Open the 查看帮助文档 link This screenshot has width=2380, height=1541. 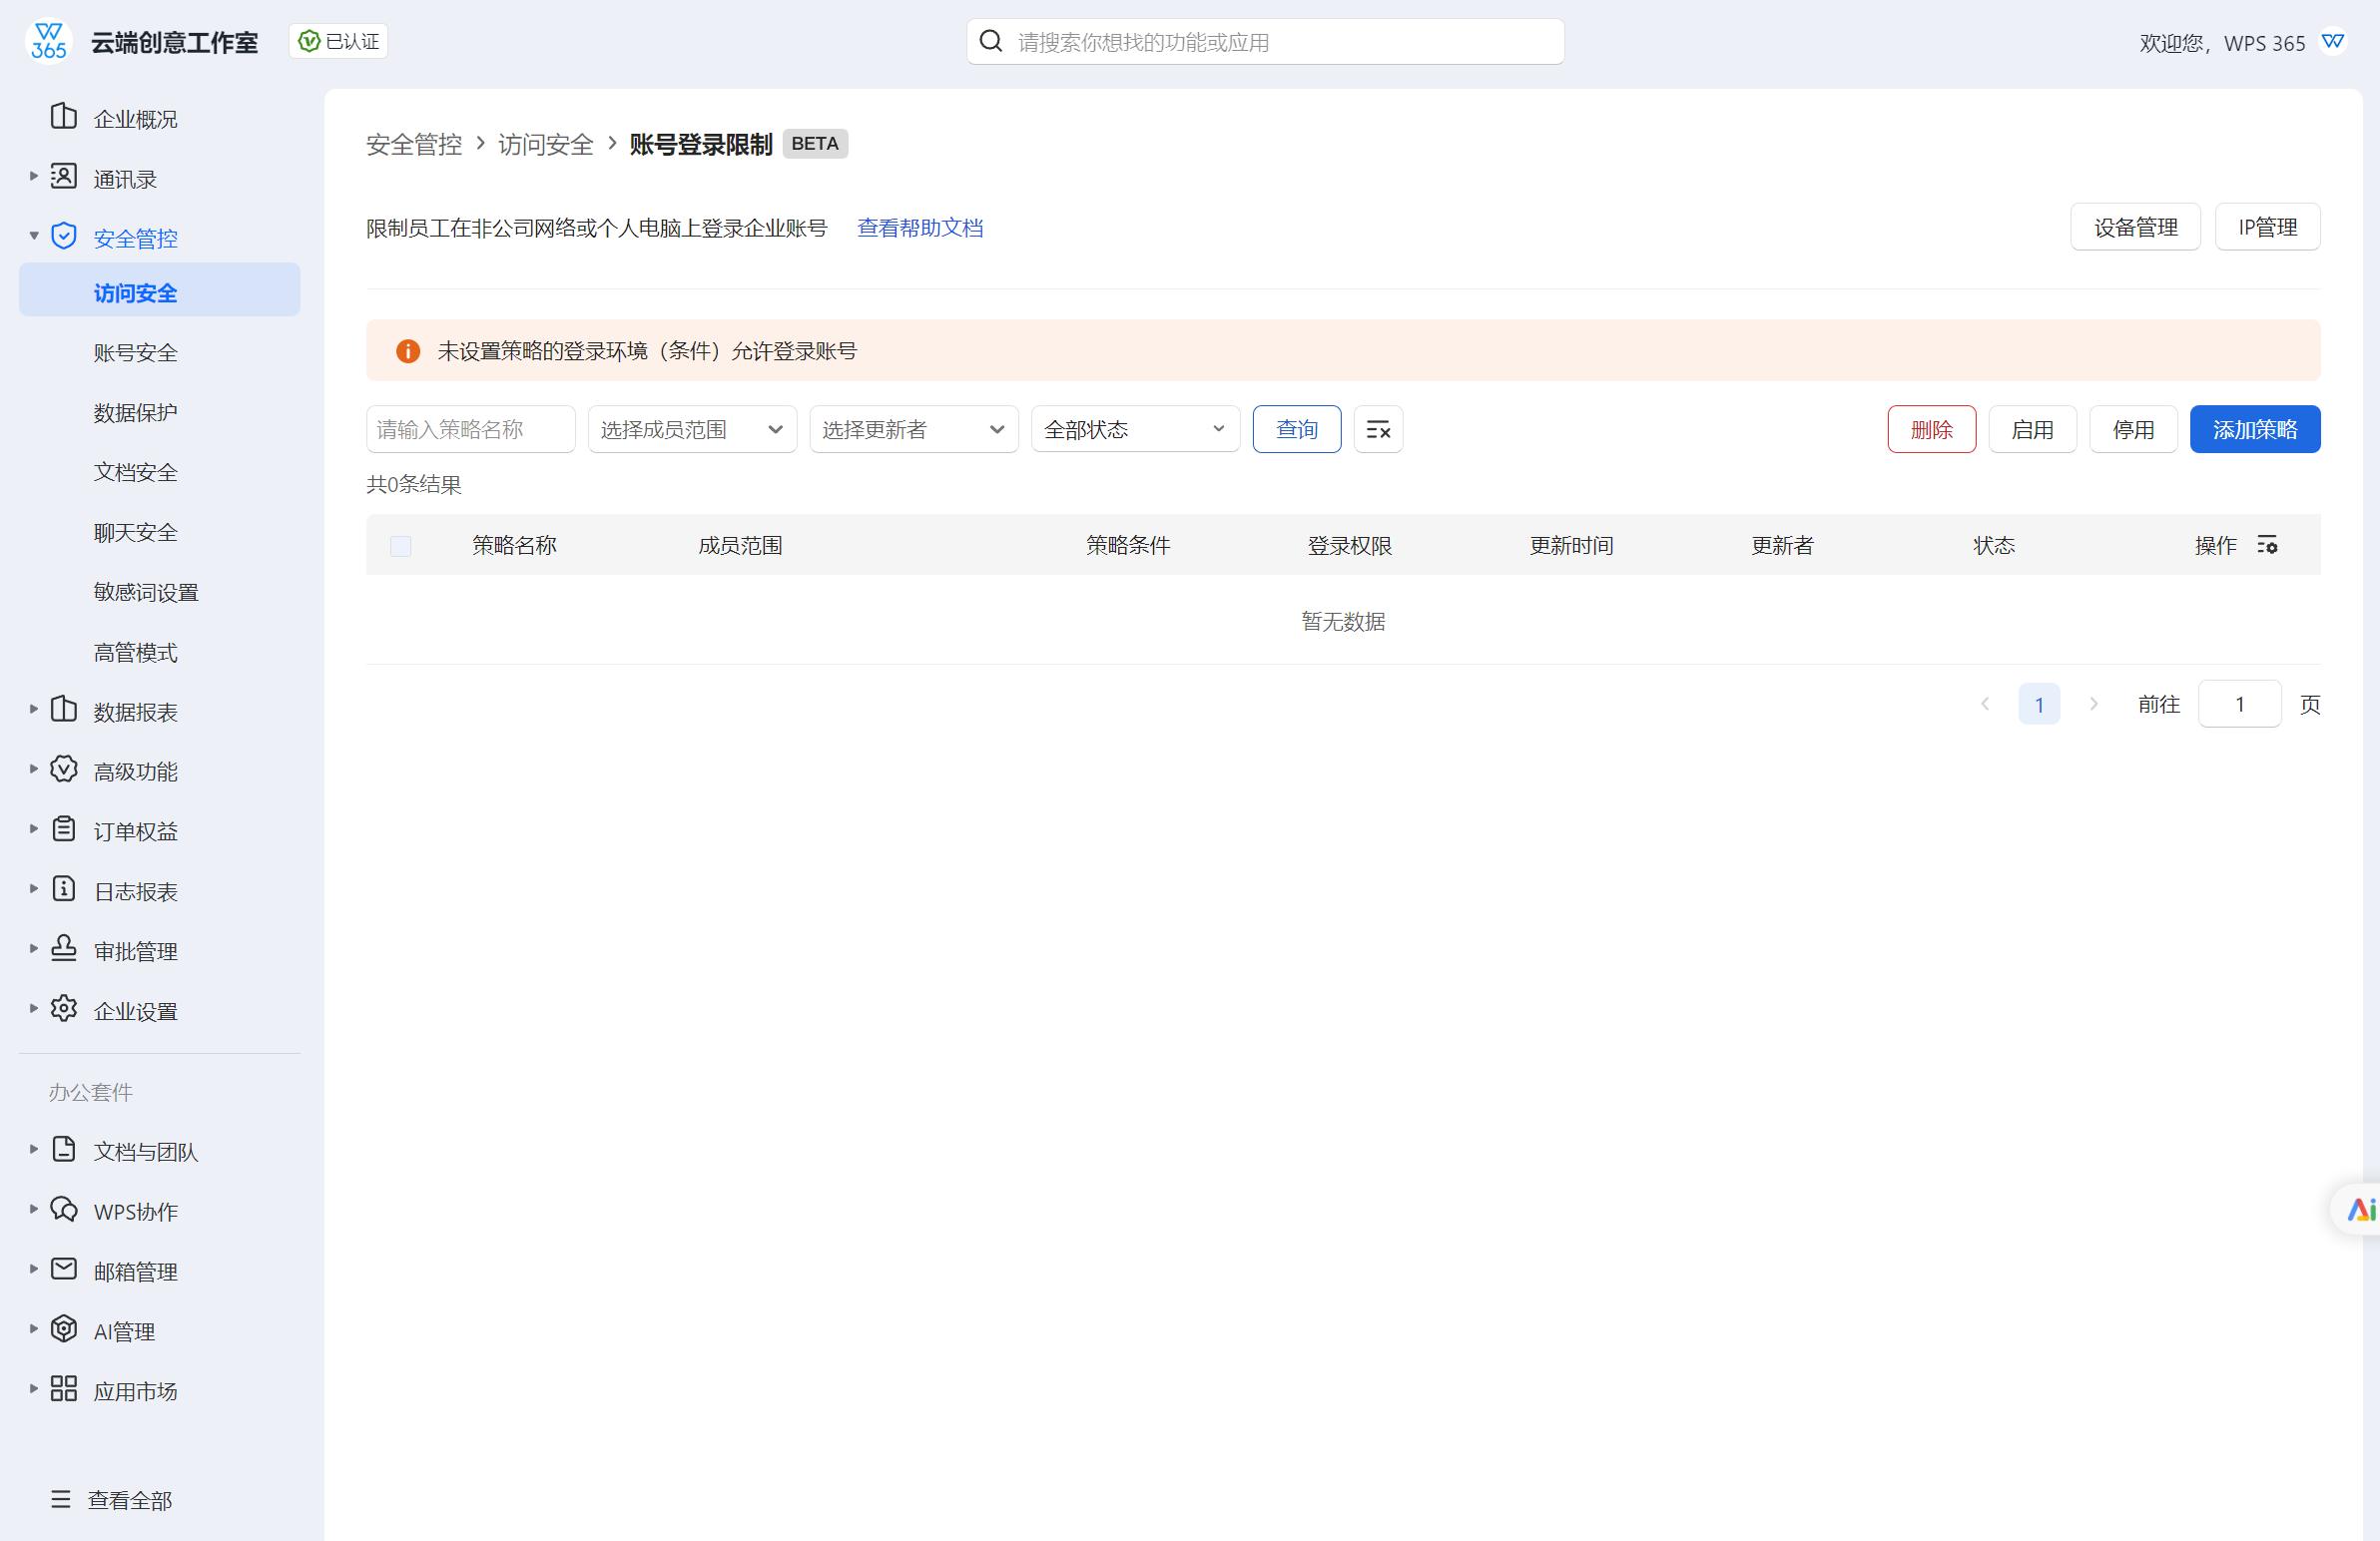point(919,228)
